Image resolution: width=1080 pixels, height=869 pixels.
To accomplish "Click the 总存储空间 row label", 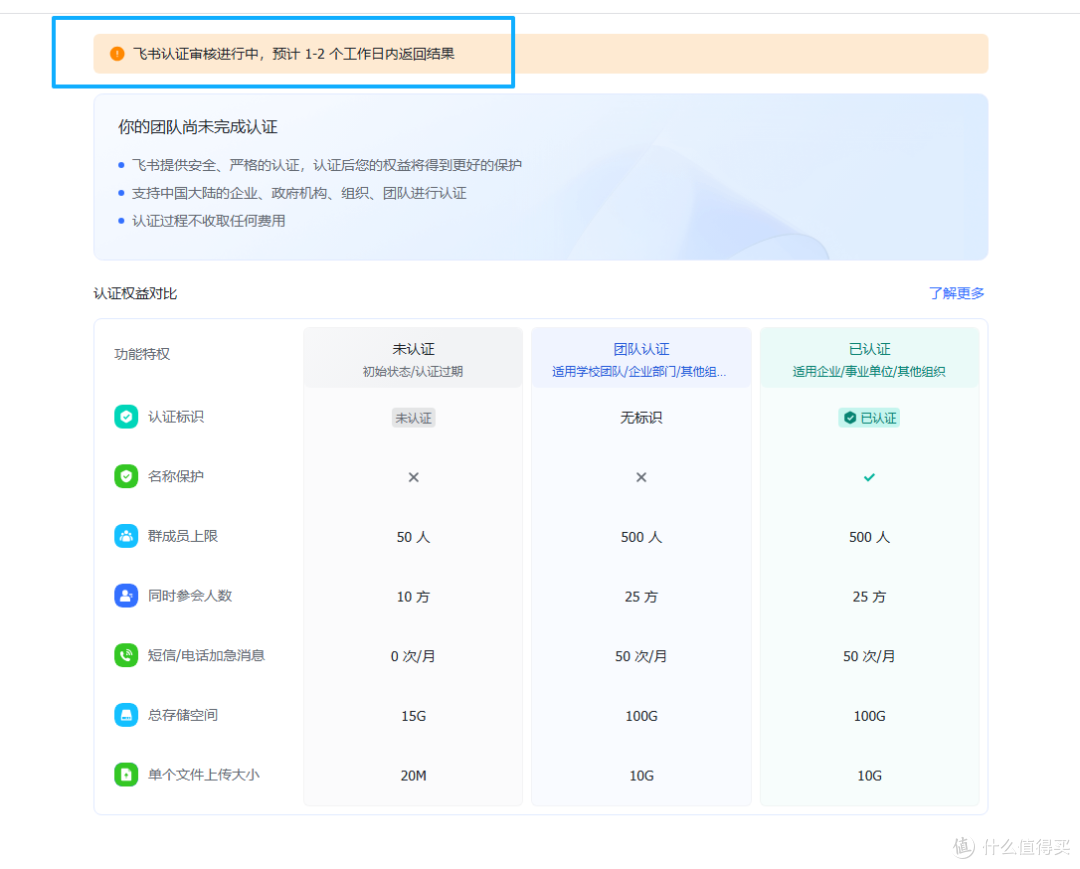I will coord(183,715).
